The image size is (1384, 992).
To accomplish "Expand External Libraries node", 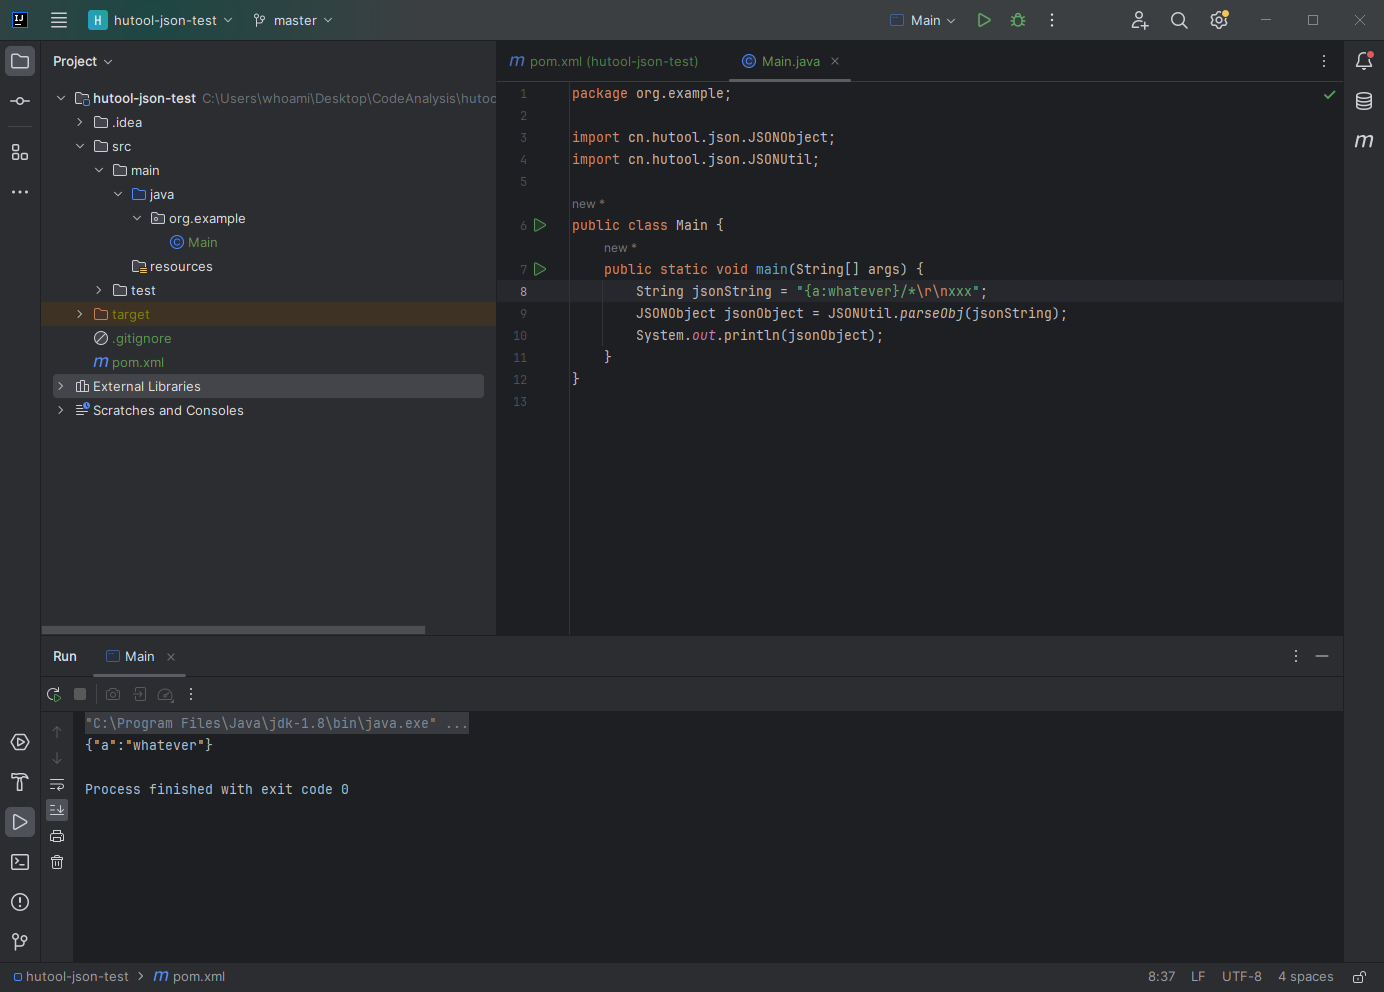I will (61, 386).
